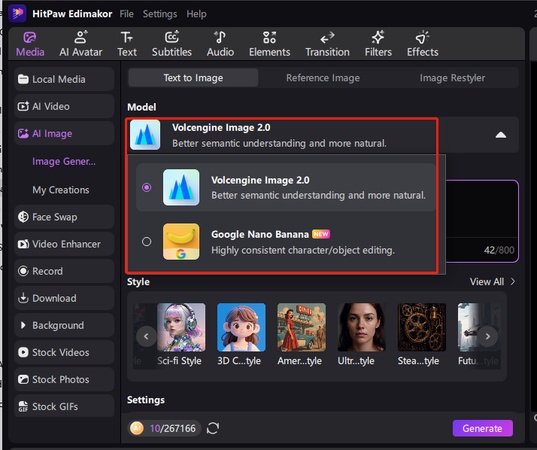Switch to the Image Restyler tab

pos(452,78)
